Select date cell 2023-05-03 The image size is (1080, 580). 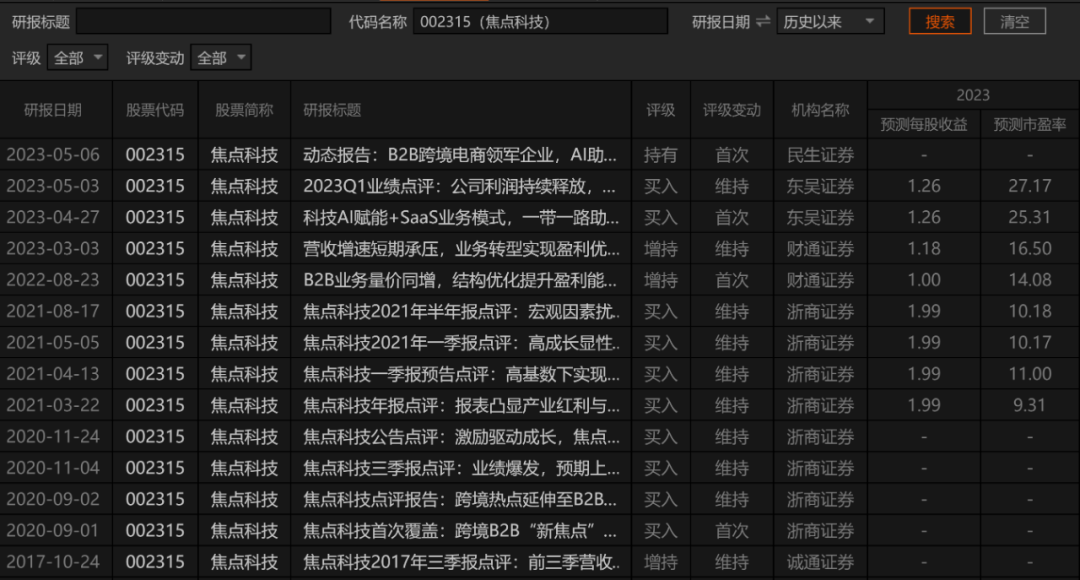(53, 186)
